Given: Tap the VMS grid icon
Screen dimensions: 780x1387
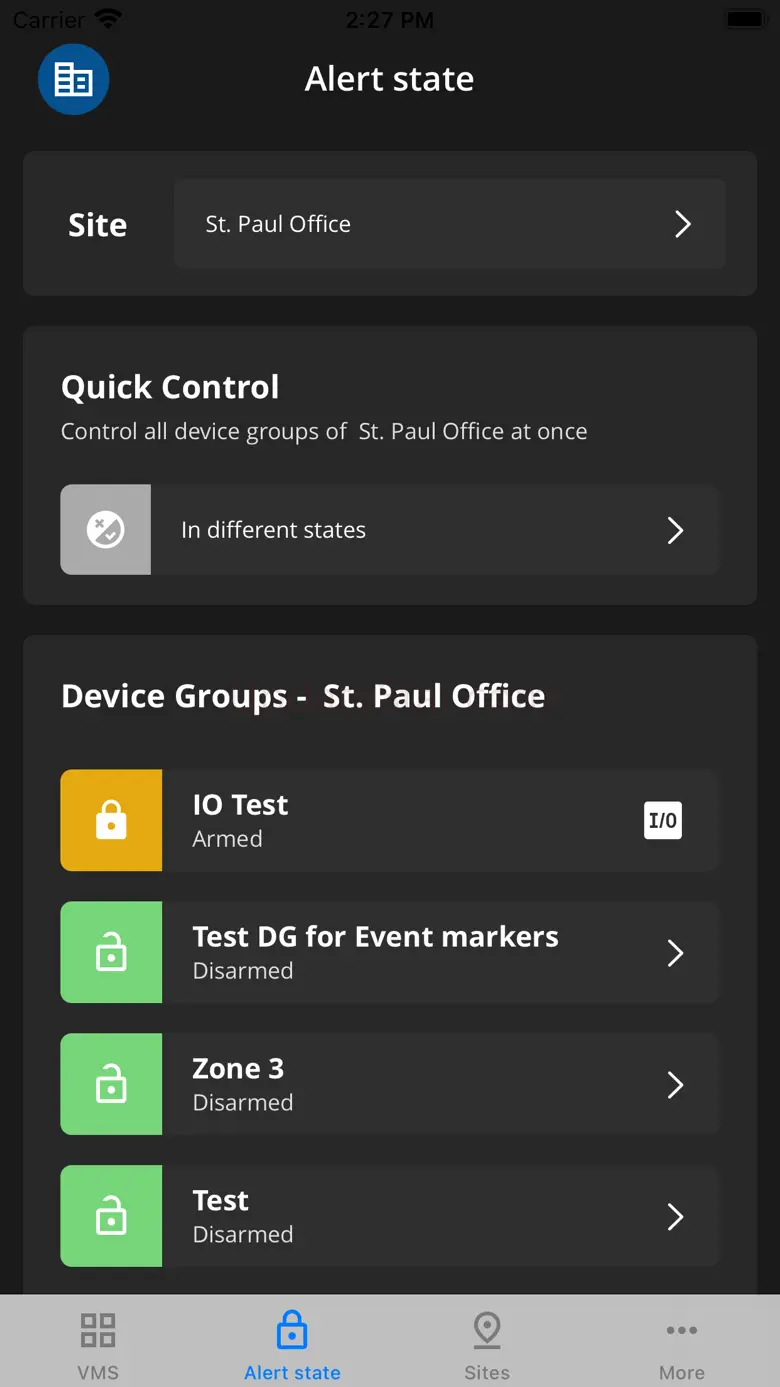Looking at the screenshot, I should point(98,1330).
